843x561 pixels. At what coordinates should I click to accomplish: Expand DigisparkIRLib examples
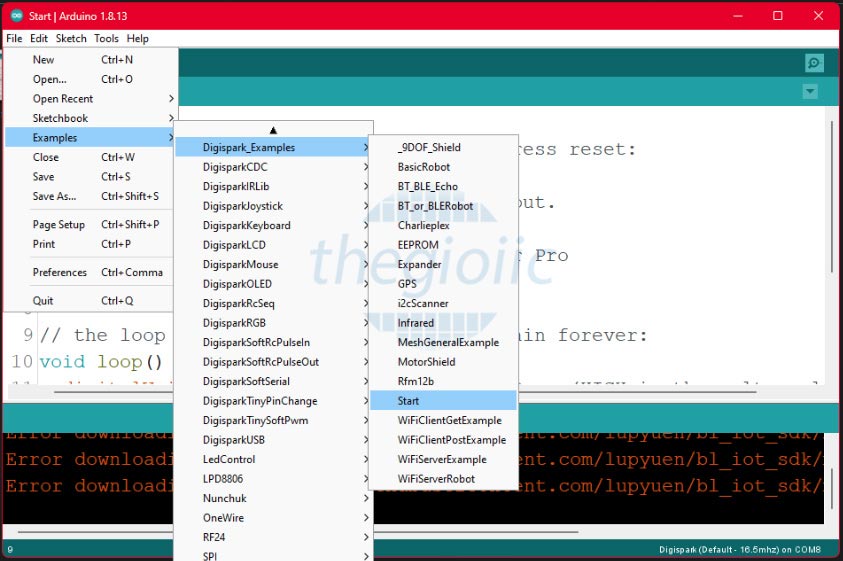[x=273, y=186]
